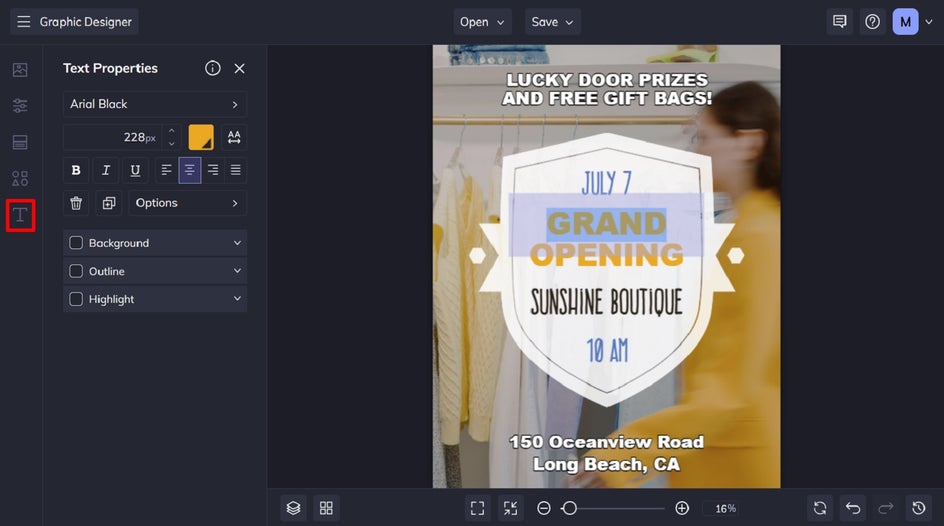
Task: Select the JULY 7 text
Action: pyautogui.click(x=606, y=183)
